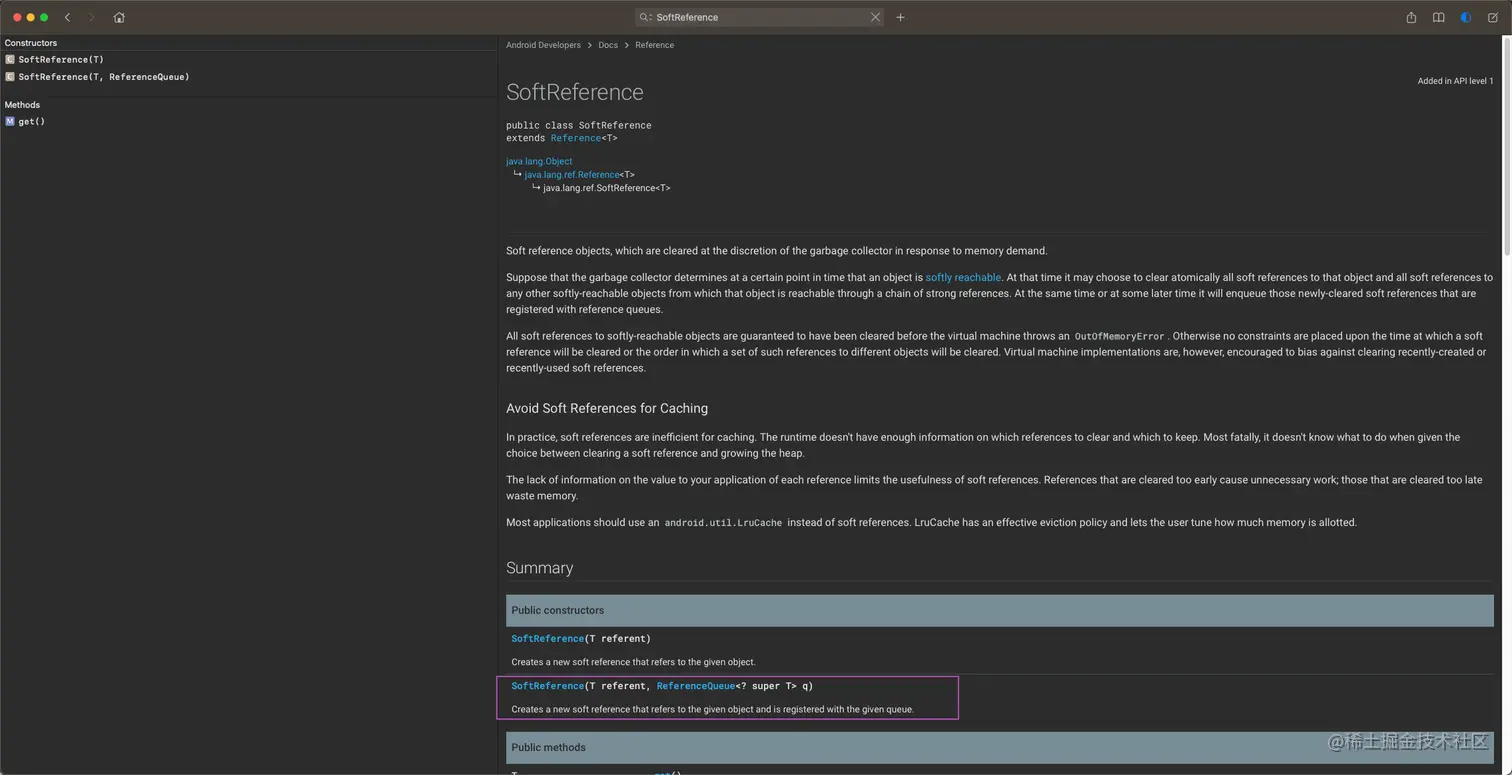The image size is (1512, 775).
Task: Click the Summary heading
Action: click(539, 568)
